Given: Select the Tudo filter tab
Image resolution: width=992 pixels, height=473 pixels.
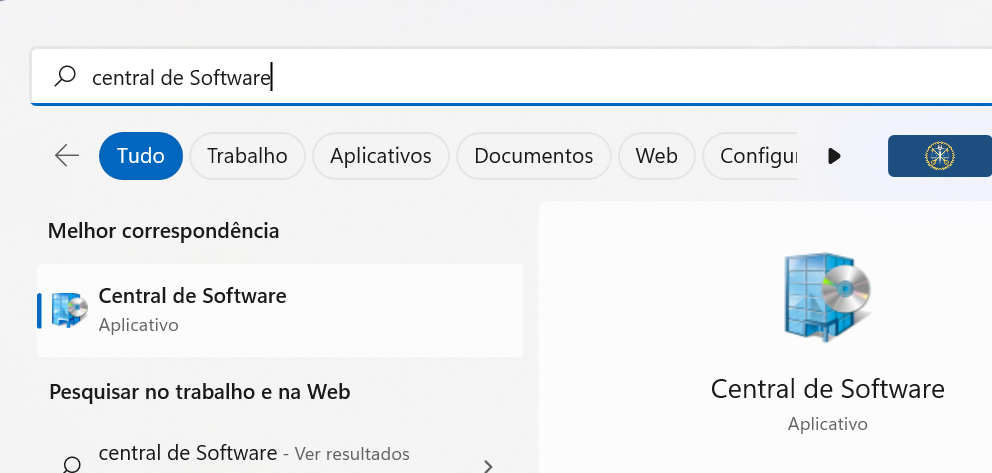Looking at the screenshot, I should 140,156.
